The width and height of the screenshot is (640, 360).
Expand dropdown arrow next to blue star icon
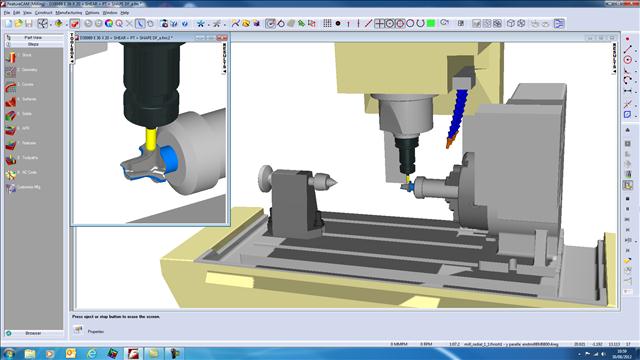[208, 24]
